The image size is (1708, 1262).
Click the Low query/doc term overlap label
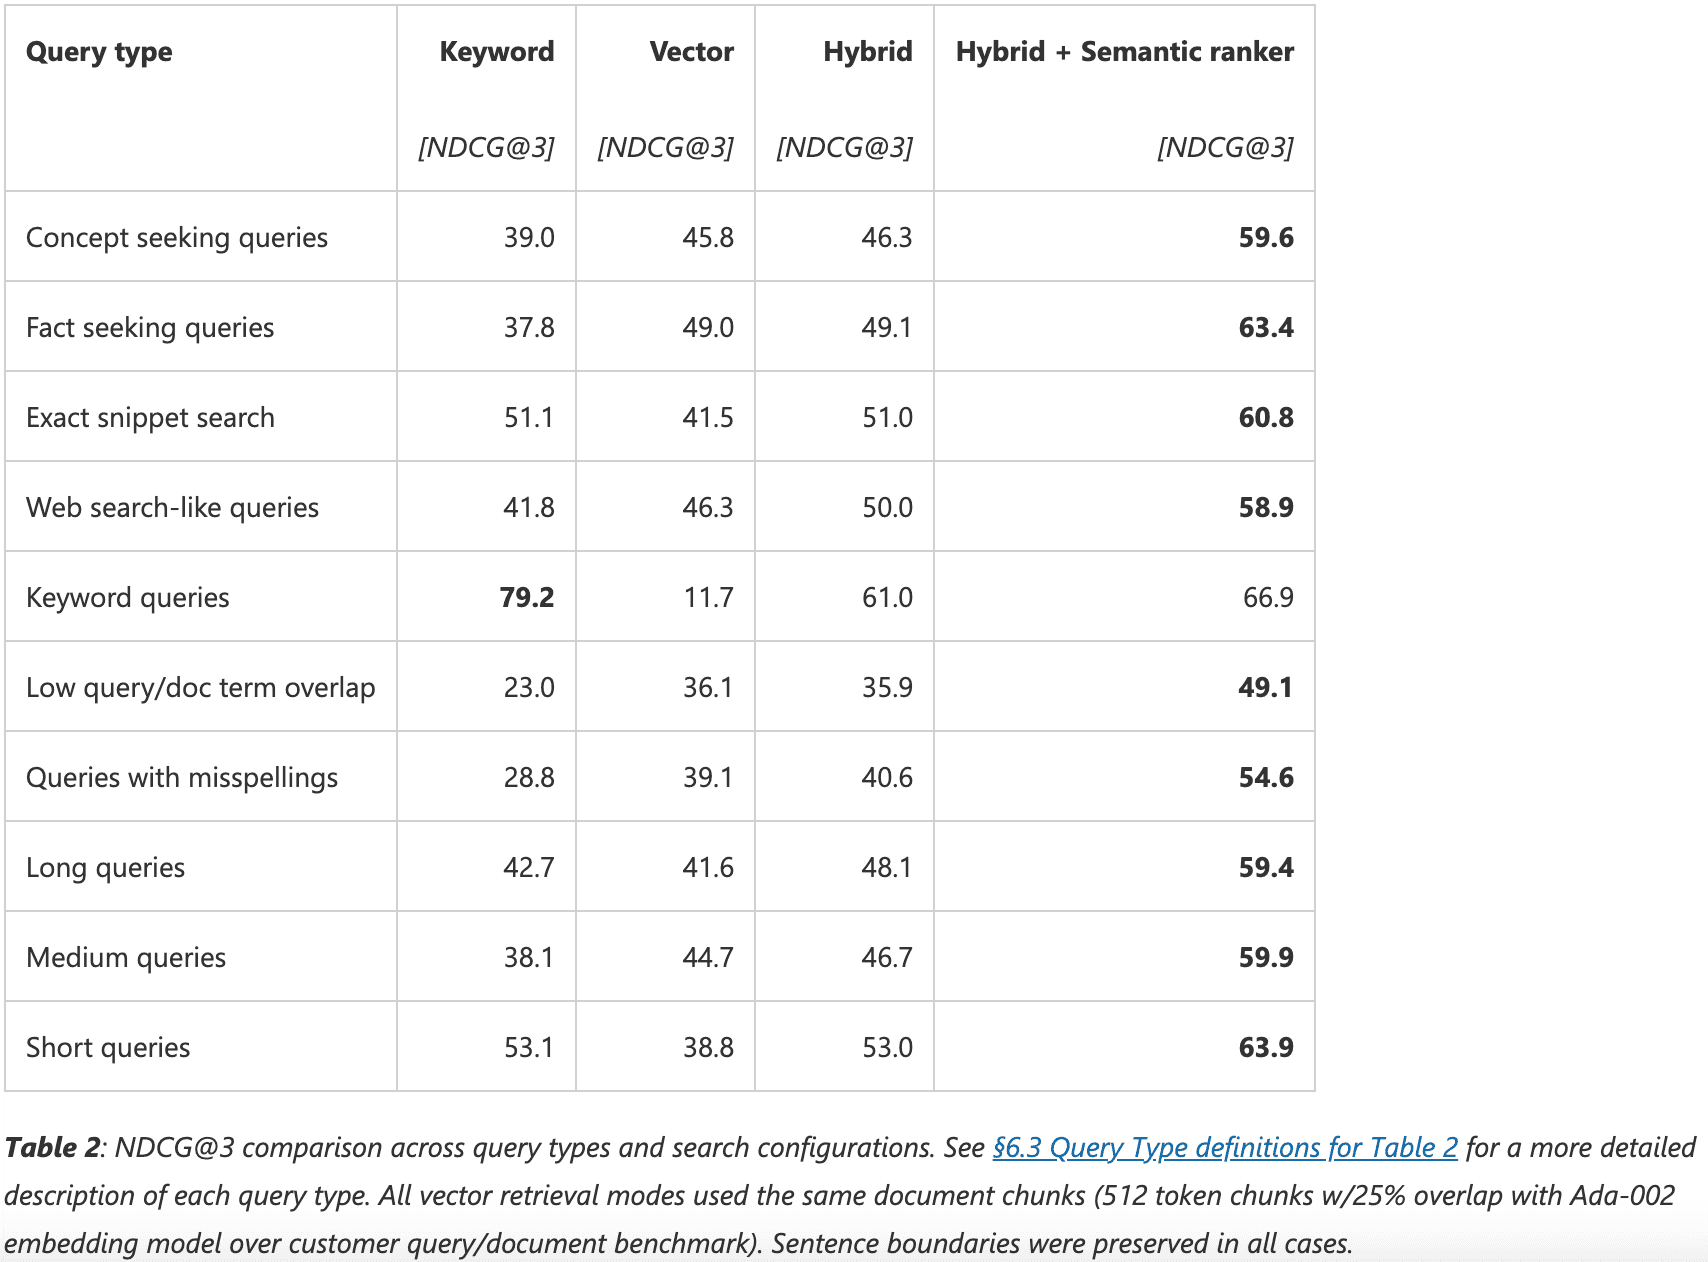click(200, 688)
